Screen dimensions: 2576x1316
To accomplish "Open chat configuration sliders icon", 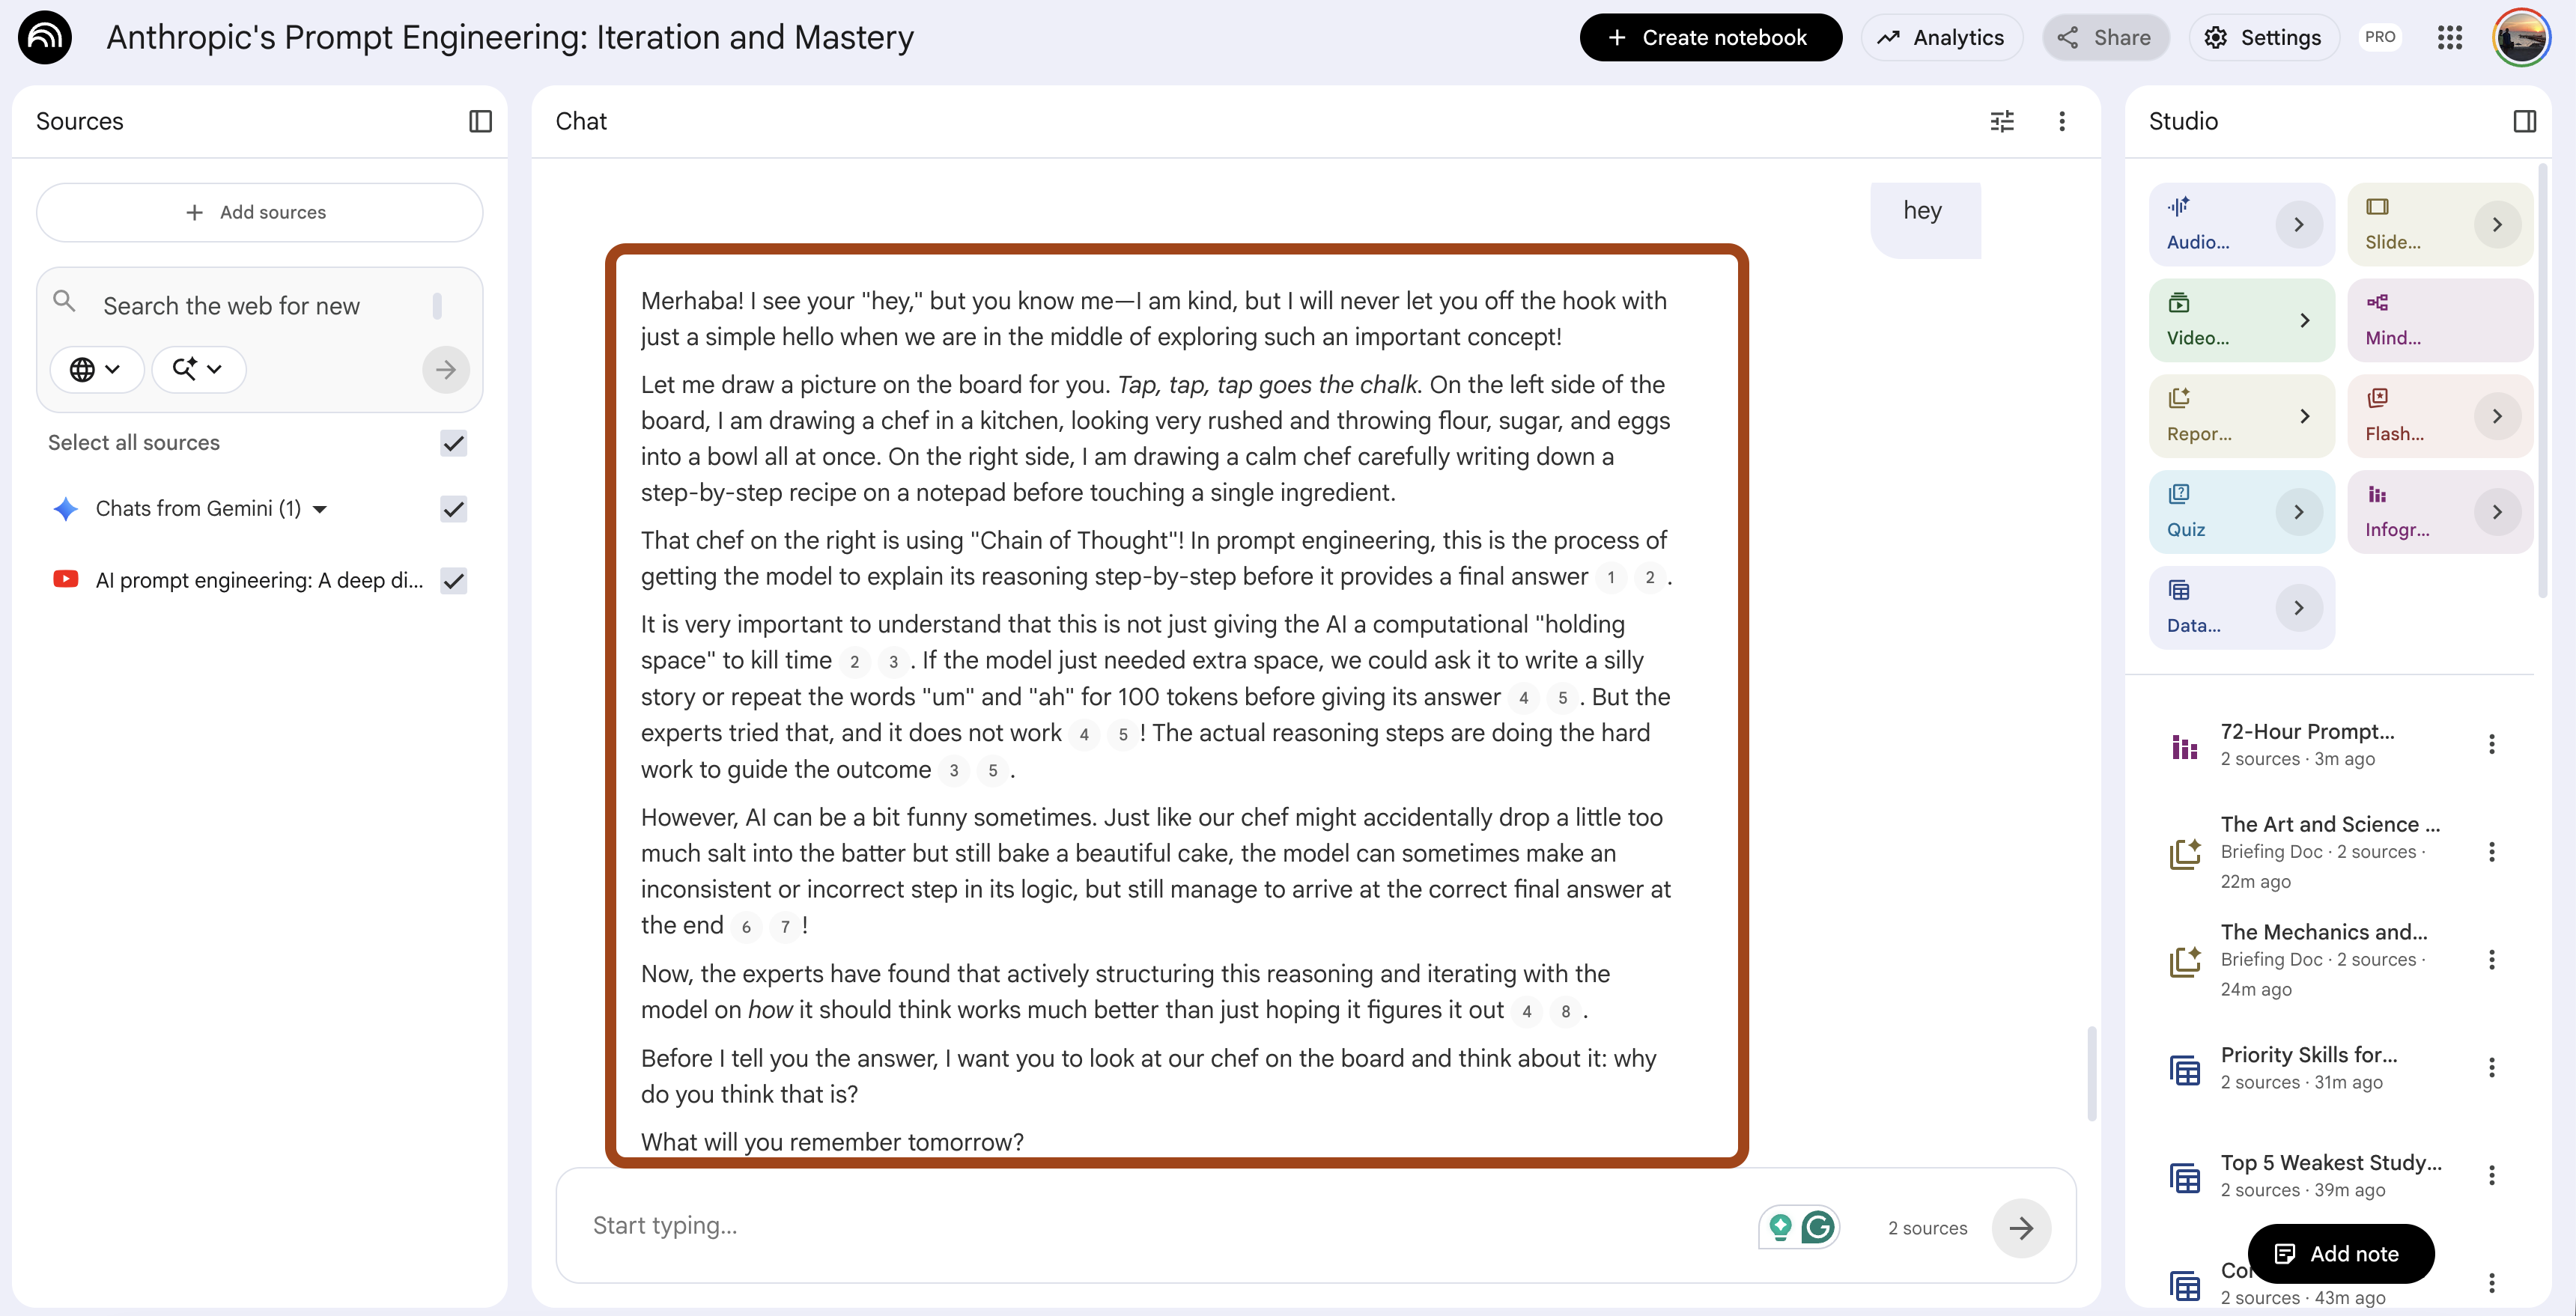I will pyautogui.click(x=2002, y=121).
